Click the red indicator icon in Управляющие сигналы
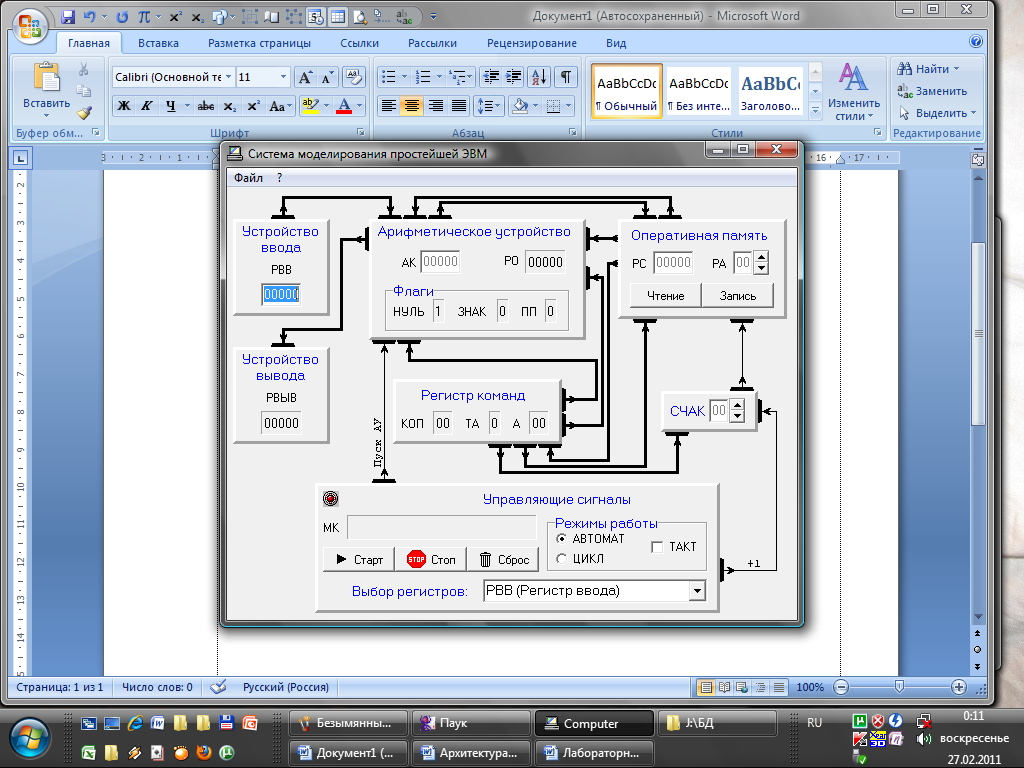The image size is (1024, 768). click(331, 499)
